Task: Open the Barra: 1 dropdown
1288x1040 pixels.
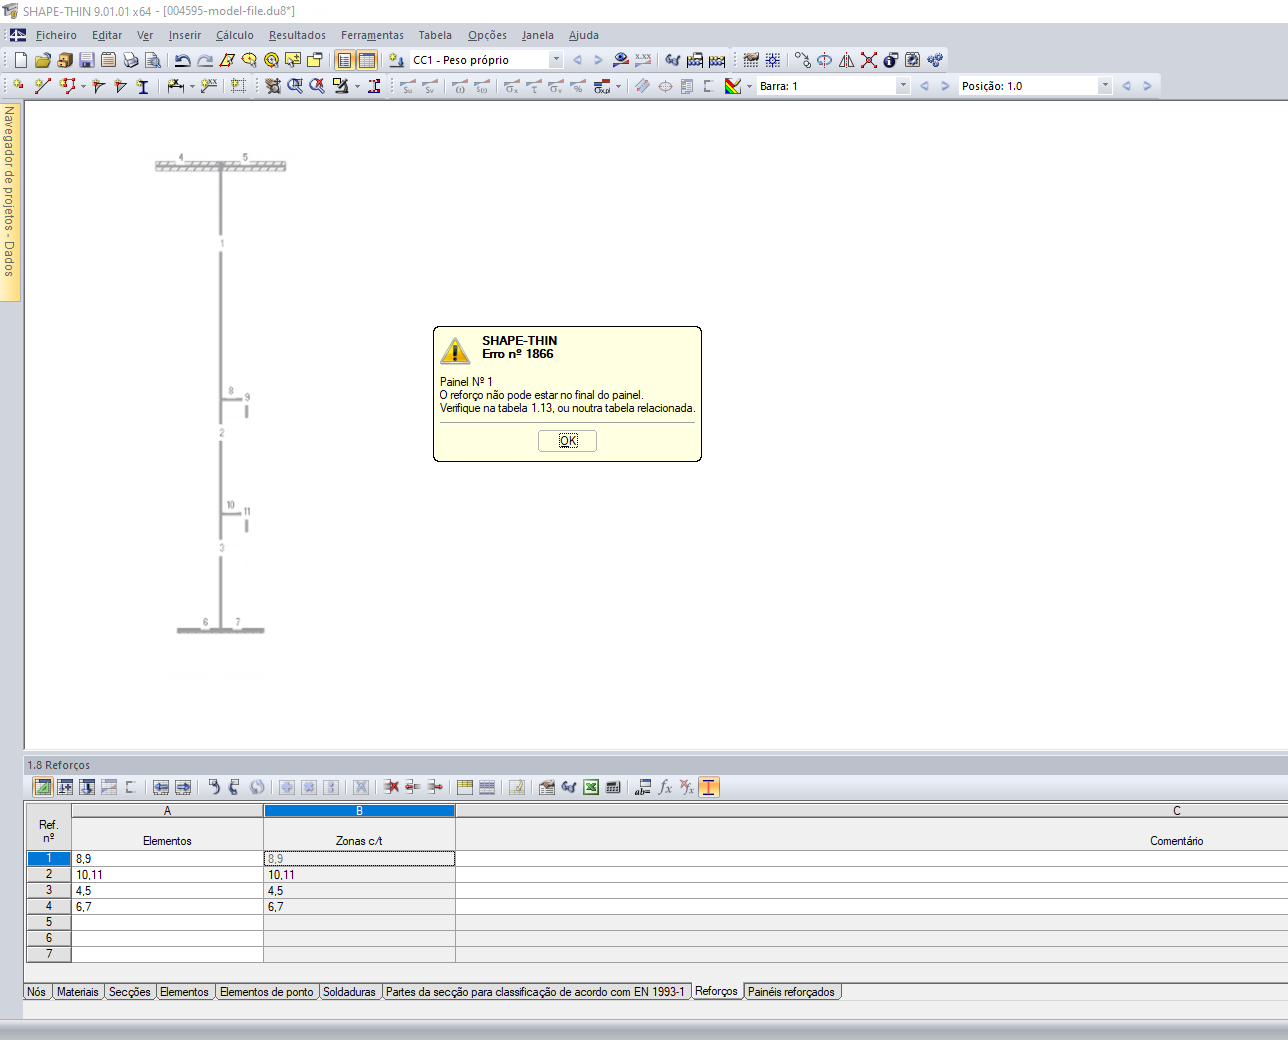Action: coord(903,86)
